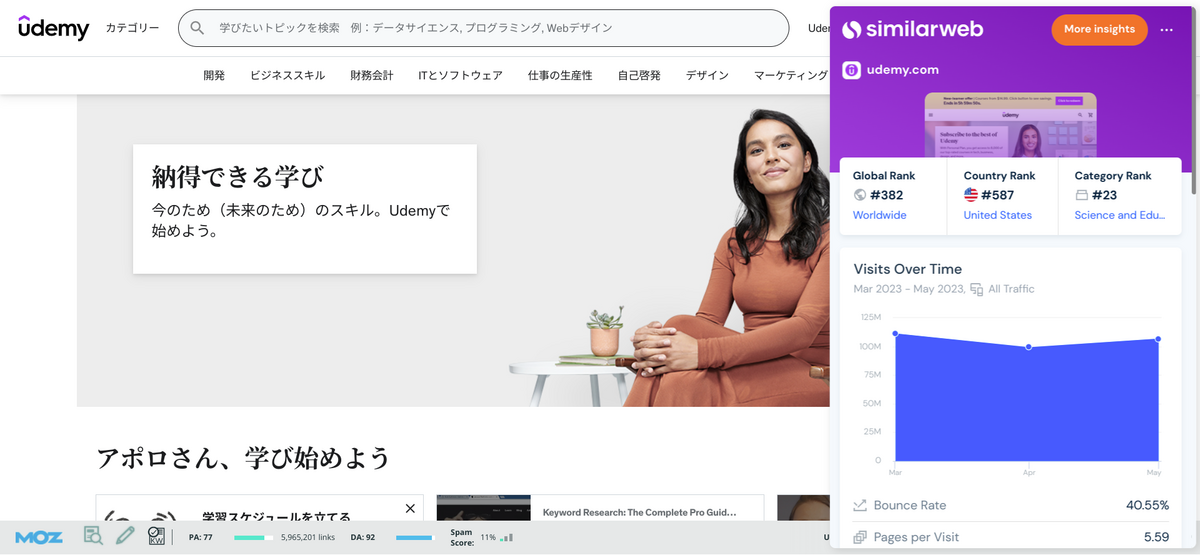Click the Pages per Visit icon

click(x=860, y=537)
